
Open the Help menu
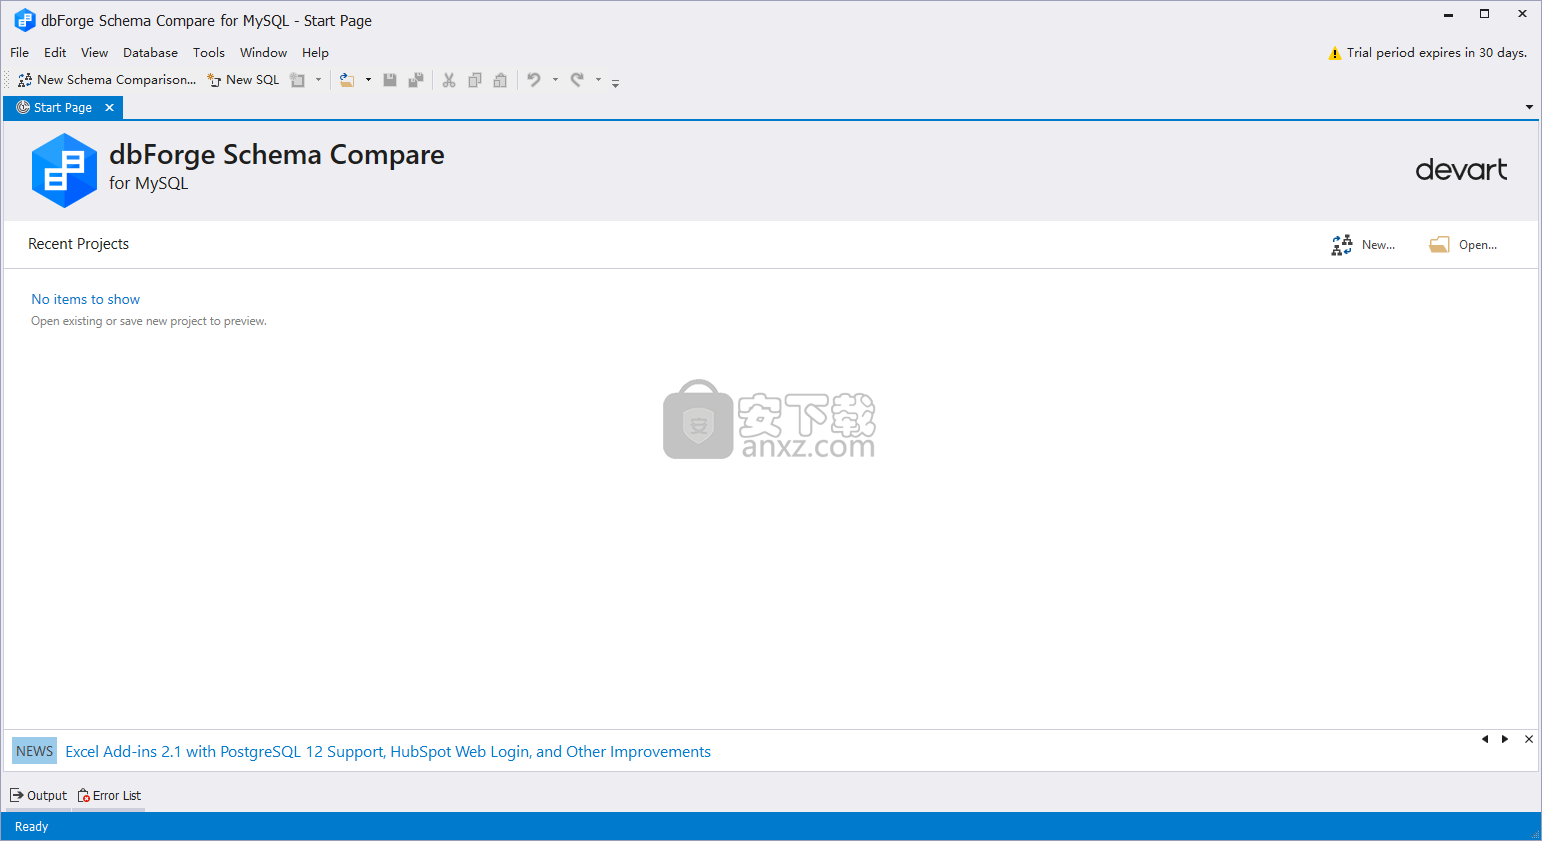(315, 53)
